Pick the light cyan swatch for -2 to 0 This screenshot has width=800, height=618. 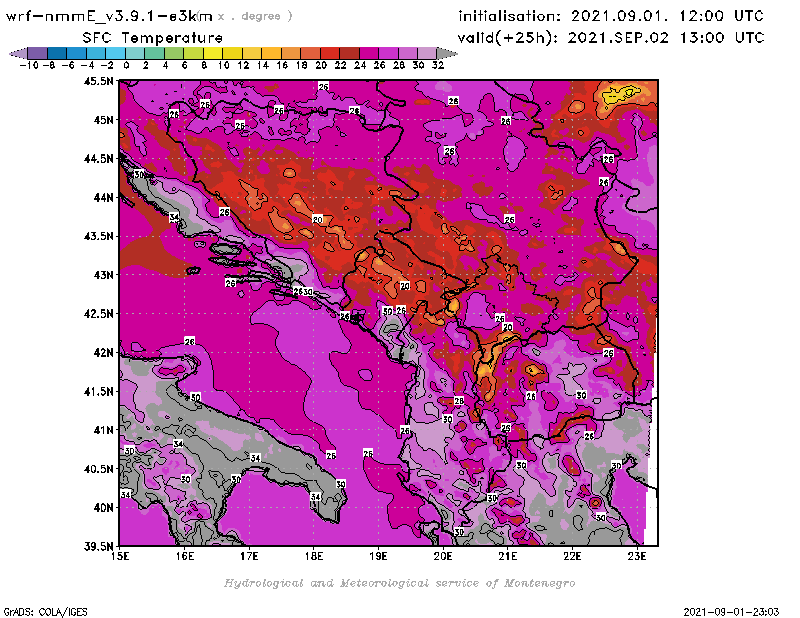click(116, 53)
